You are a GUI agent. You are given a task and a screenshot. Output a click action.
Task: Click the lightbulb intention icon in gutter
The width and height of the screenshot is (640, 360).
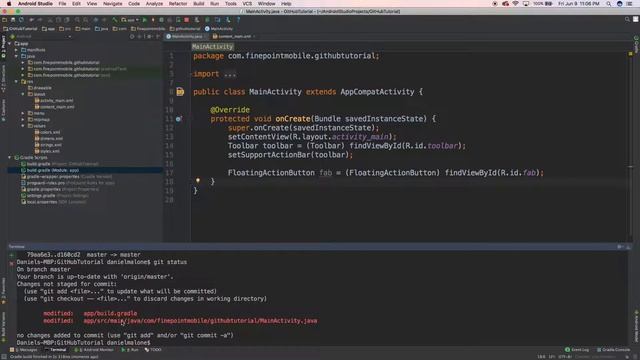198,180
